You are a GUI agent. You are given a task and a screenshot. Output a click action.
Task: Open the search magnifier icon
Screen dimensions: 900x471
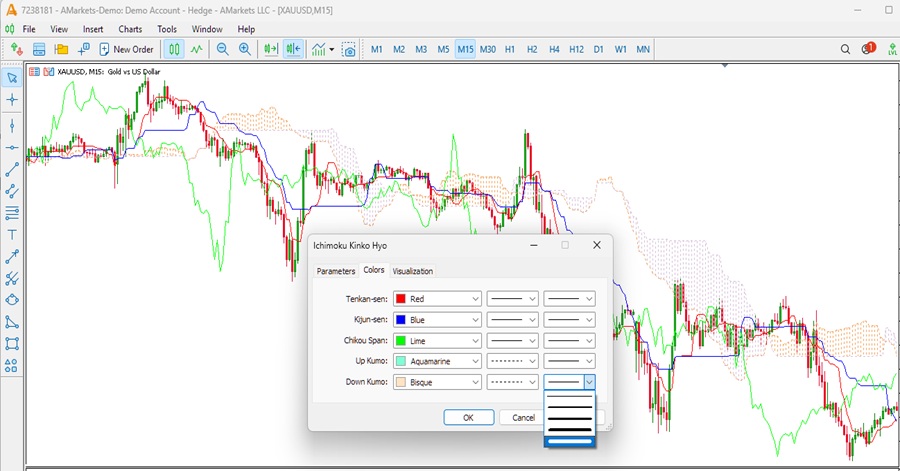point(845,49)
